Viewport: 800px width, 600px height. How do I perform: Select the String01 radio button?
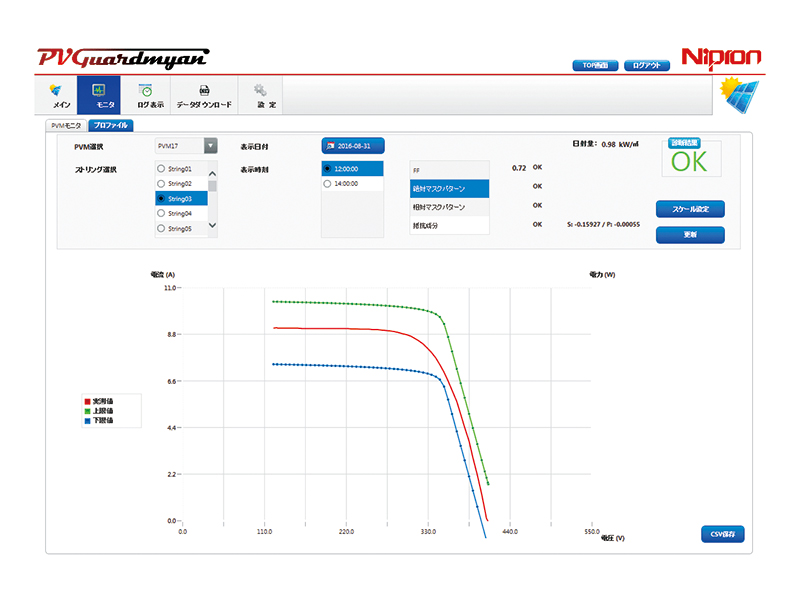pyautogui.click(x=161, y=169)
